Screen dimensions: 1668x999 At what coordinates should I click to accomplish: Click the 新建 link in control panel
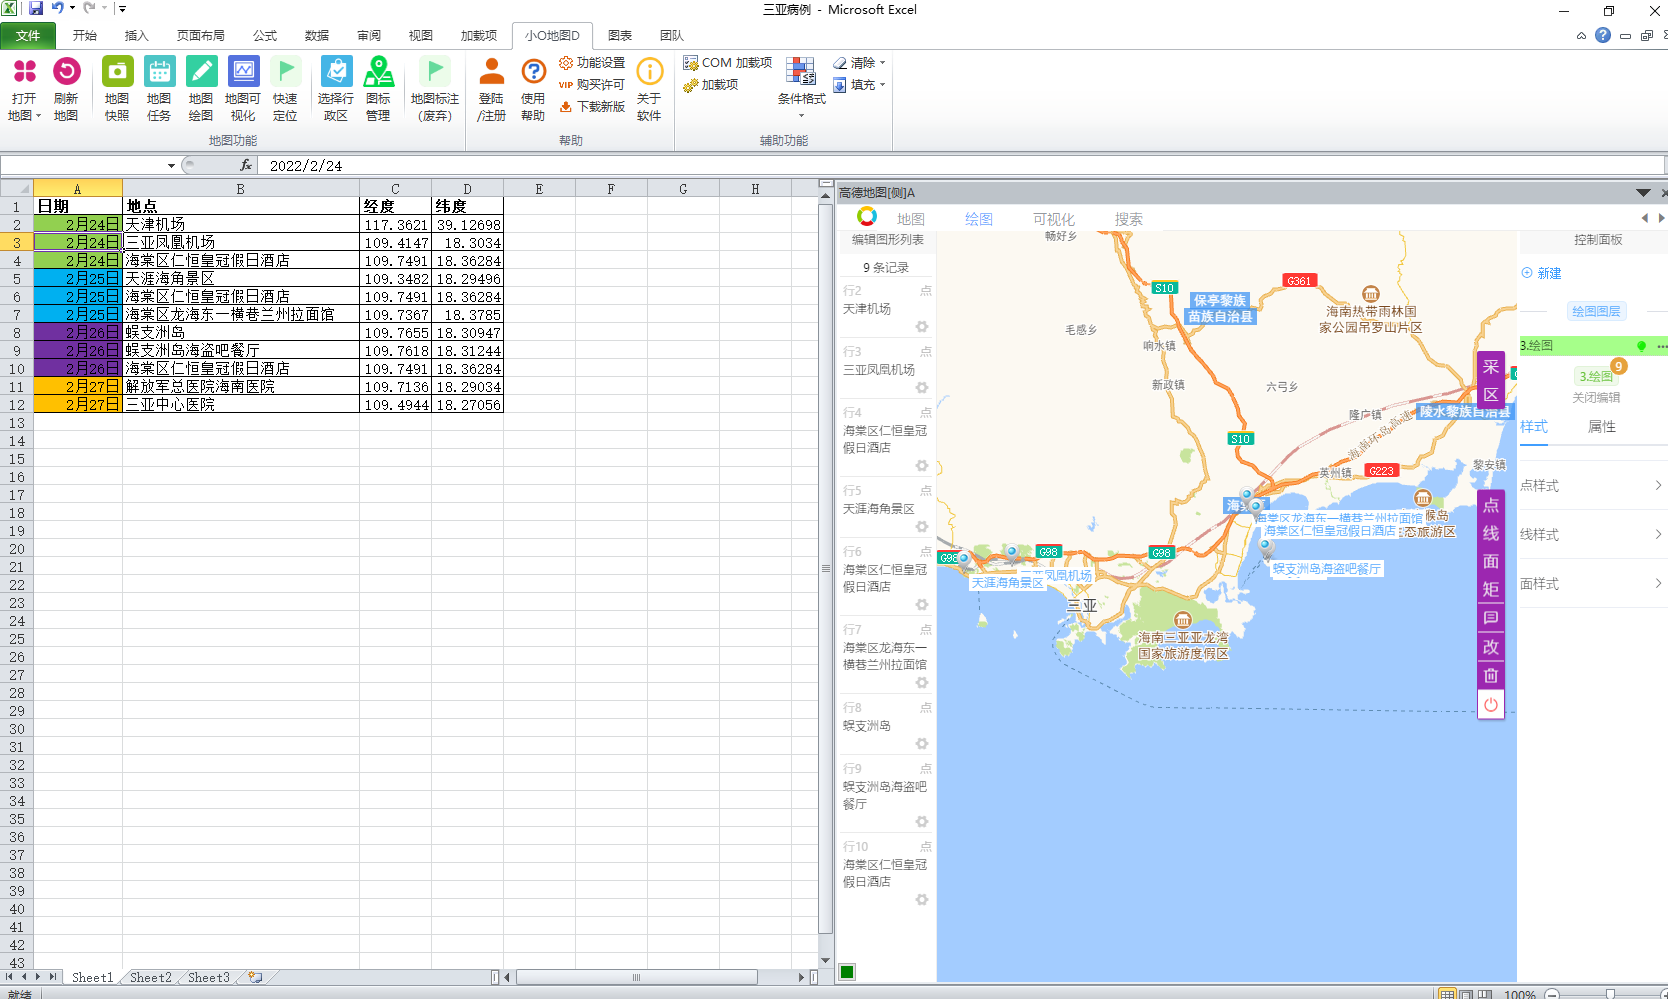coord(1548,273)
